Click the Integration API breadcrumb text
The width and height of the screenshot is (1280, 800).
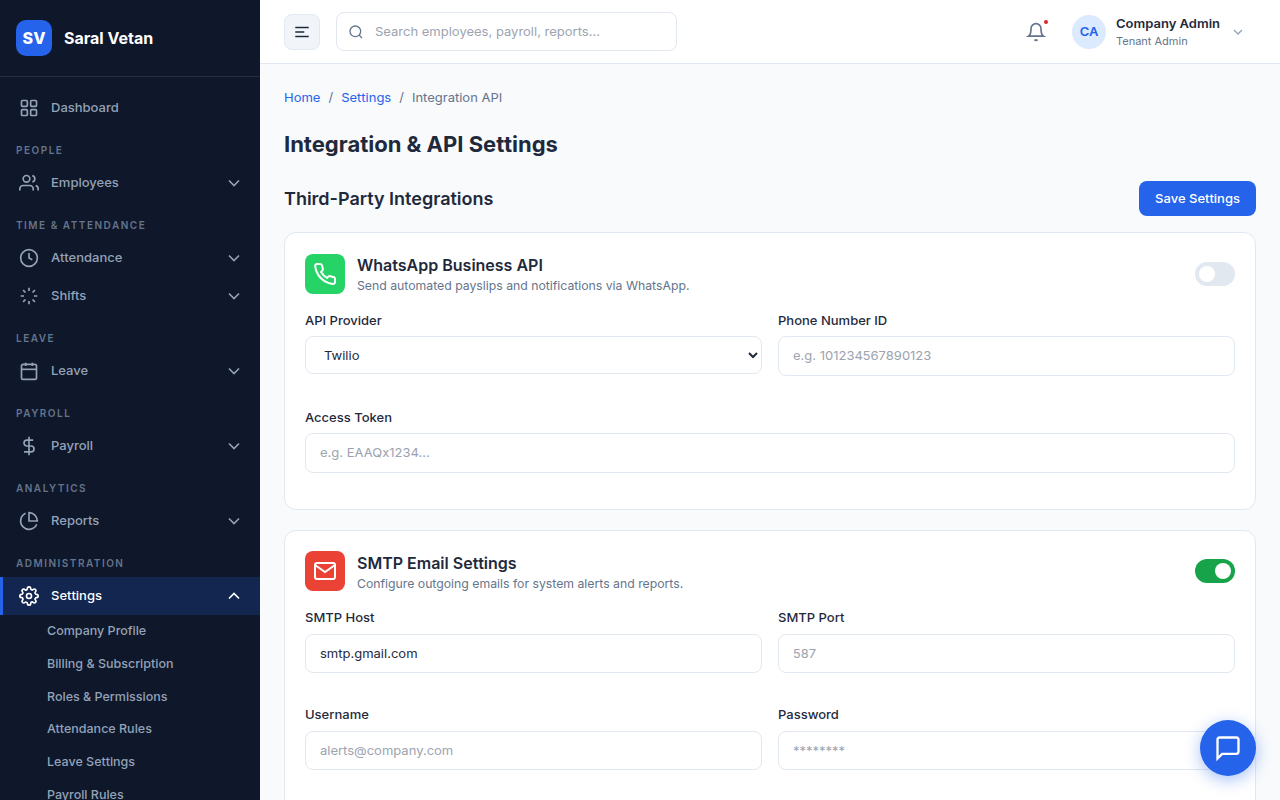457,98
